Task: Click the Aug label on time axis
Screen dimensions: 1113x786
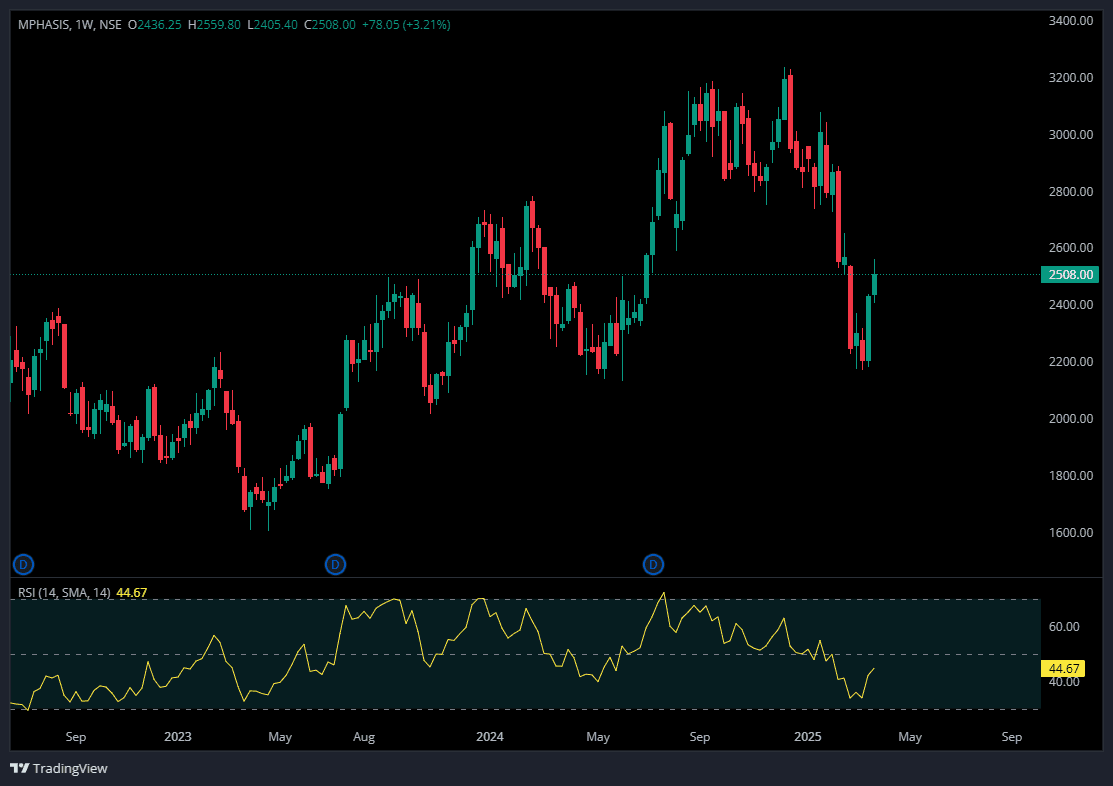Action: coord(364,736)
